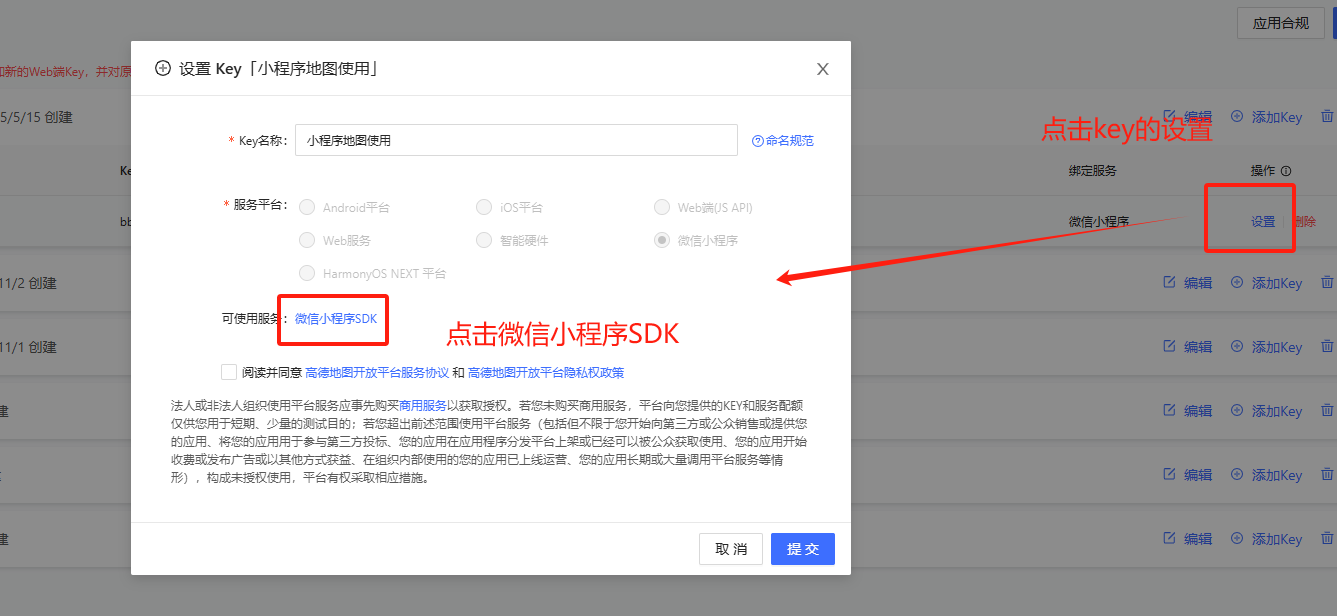
Task: Open the 高德地图开放平台隐私权政策 link
Action: pyautogui.click(x=546, y=373)
